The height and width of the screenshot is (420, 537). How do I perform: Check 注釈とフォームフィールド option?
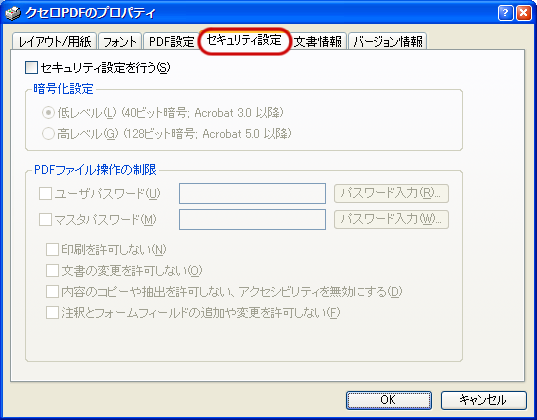[x=52, y=312]
